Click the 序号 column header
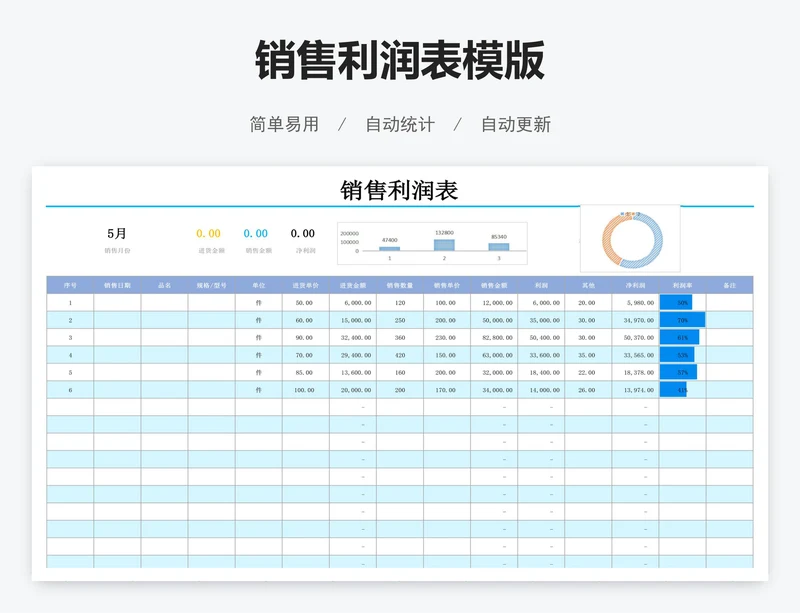The image size is (800, 613). (x=70, y=285)
